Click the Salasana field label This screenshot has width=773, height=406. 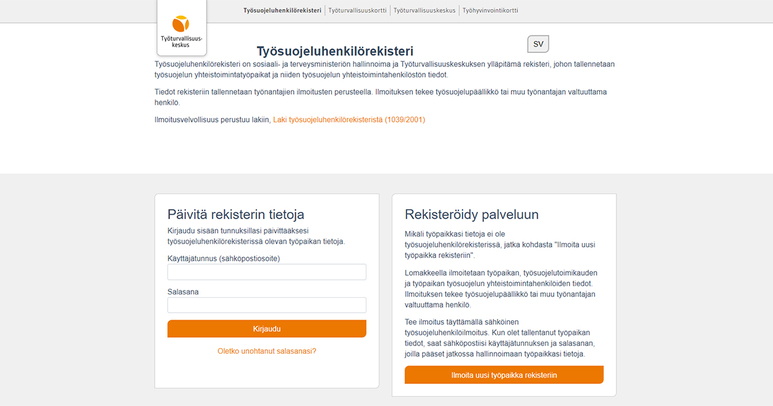[x=183, y=292]
